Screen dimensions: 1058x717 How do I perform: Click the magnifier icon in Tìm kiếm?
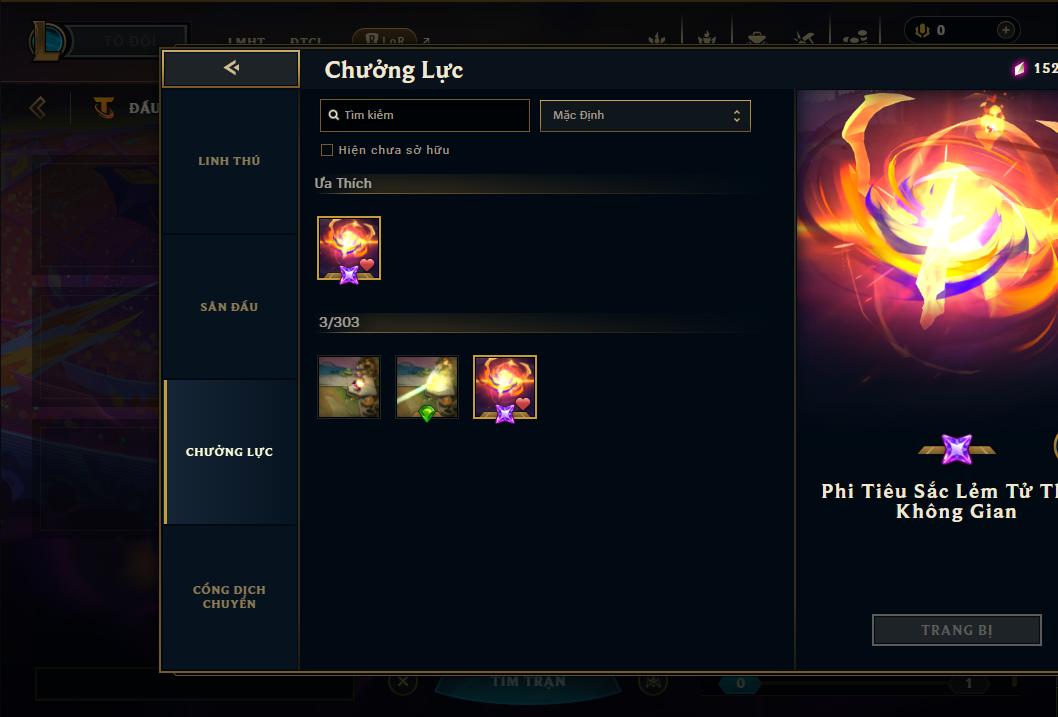(333, 115)
